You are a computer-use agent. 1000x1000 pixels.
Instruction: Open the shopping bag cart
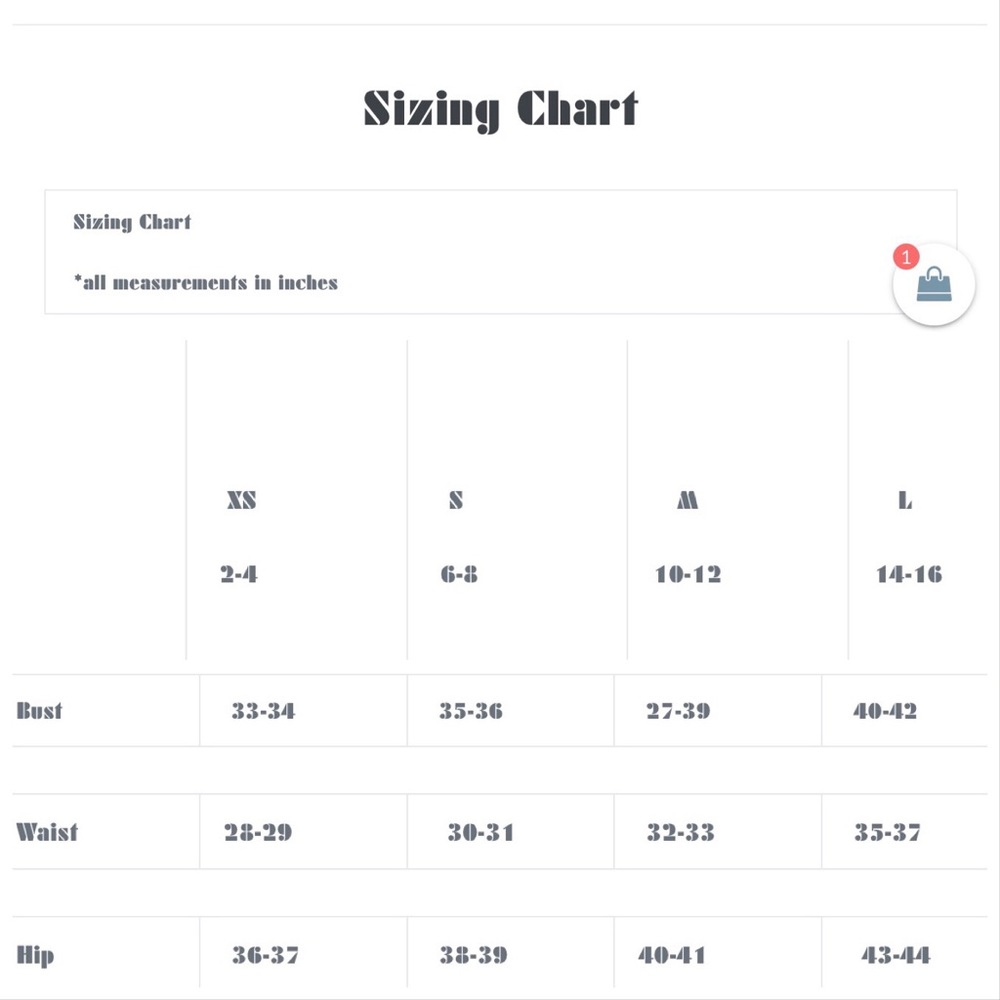(934, 285)
